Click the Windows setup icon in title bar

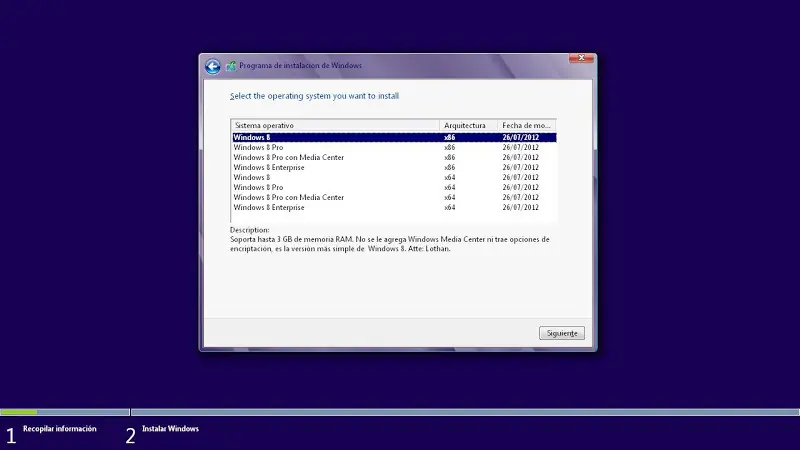click(231, 66)
